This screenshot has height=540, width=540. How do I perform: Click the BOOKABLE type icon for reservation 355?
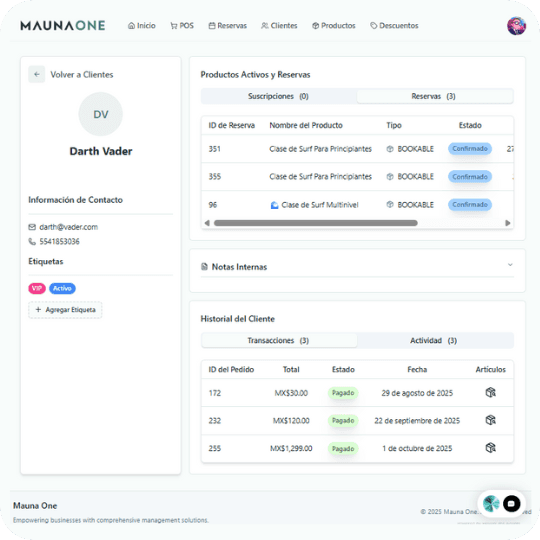[390, 177]
